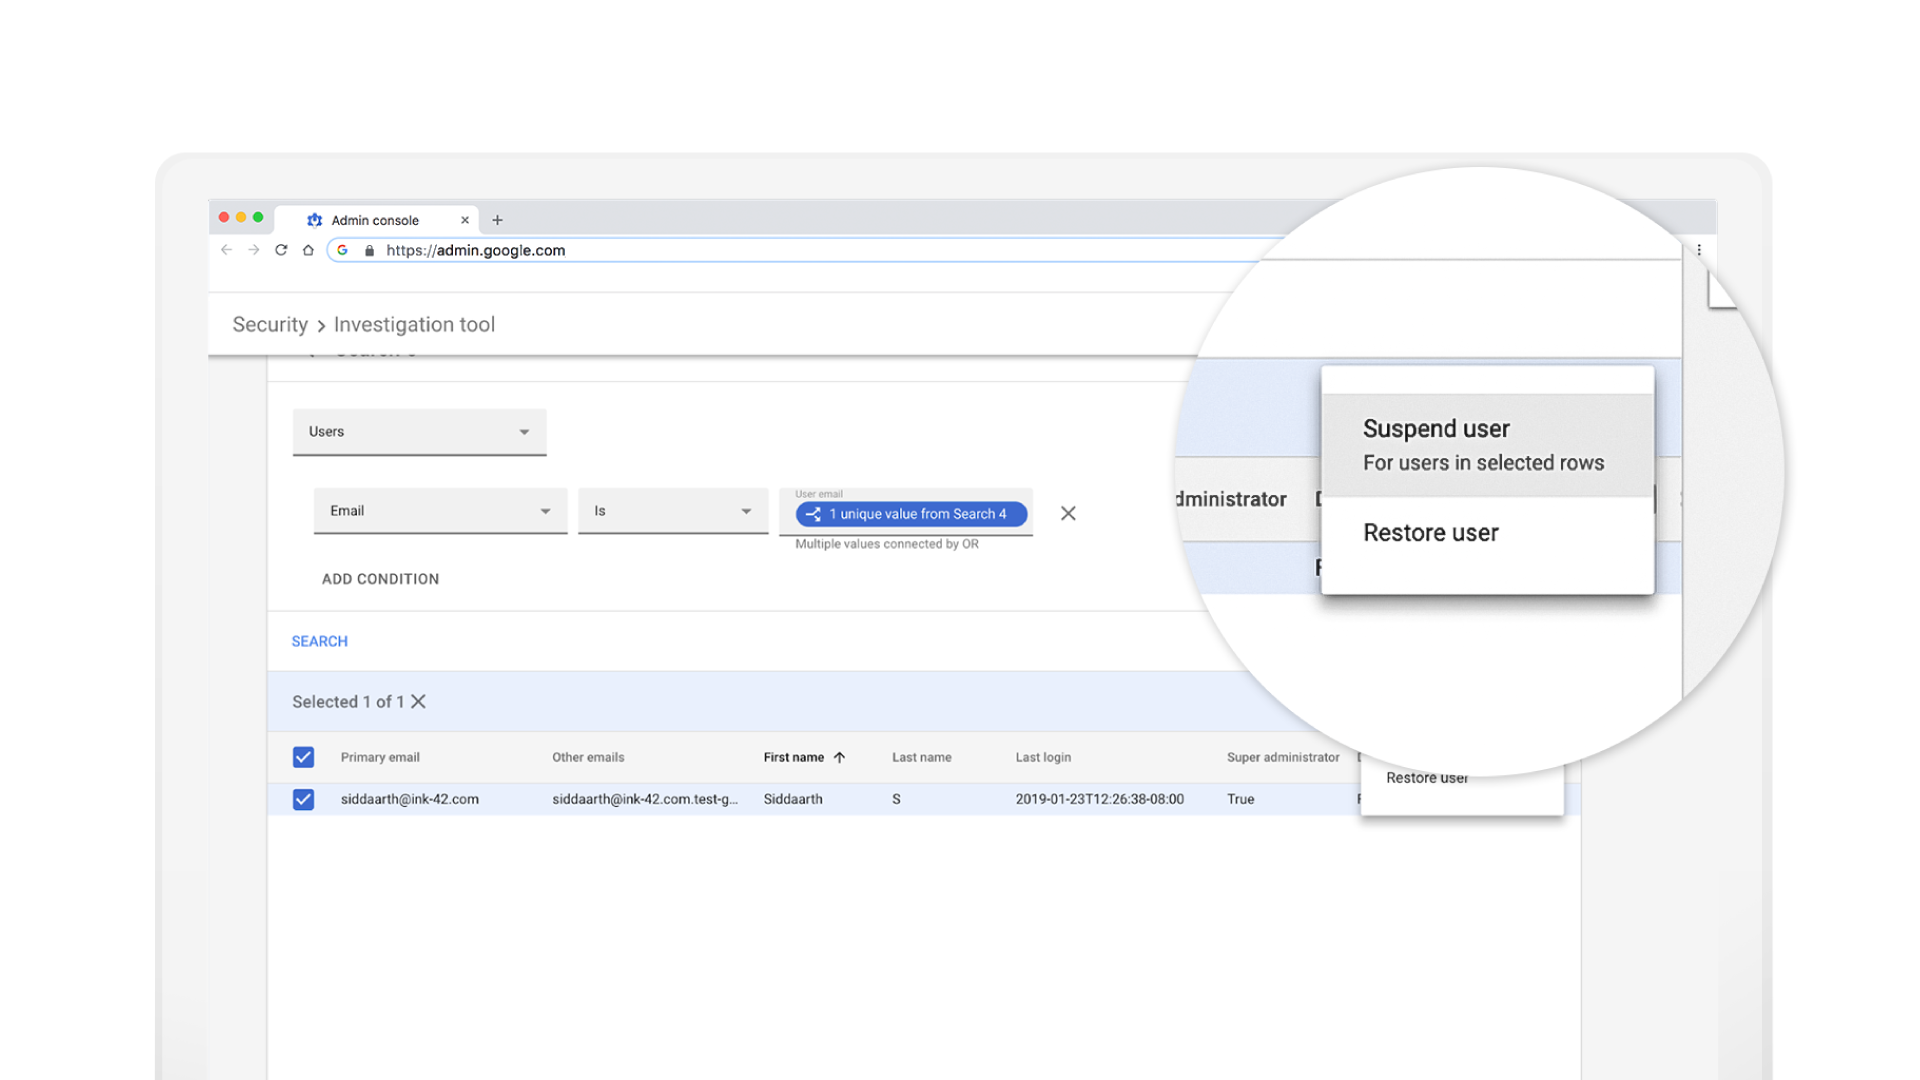This screenshot has height=1080, width=1920.
Task: Click the browser forward arrow
Action: click(x=254, y=250)
